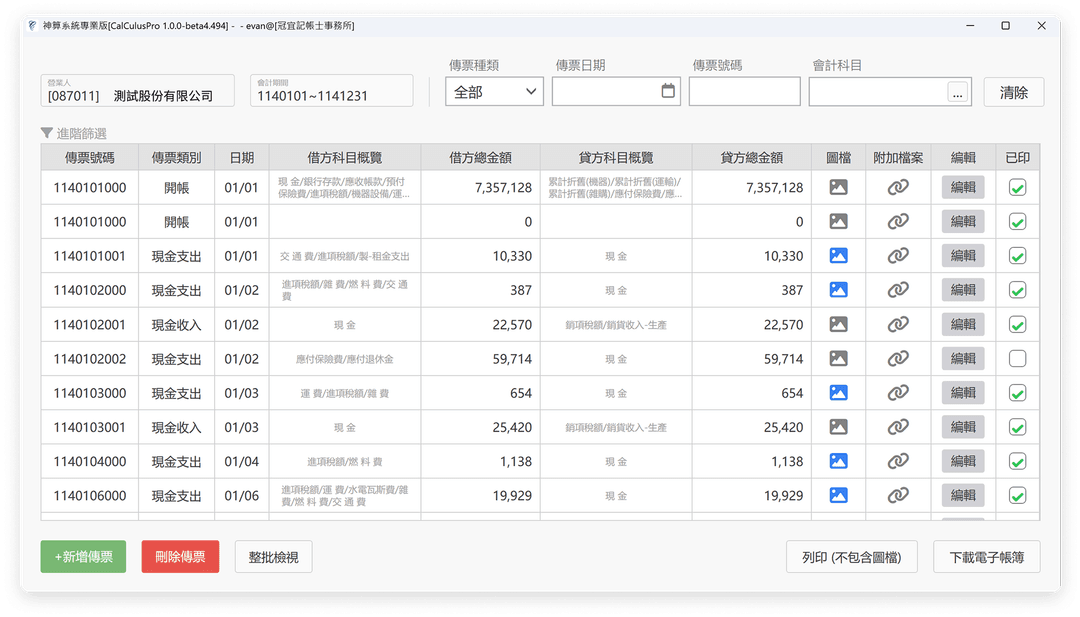The height and width of the screenshot is (617, 1080).
Task: Click the attachment icon on the first 開帳 row
Action: [897, 187]
